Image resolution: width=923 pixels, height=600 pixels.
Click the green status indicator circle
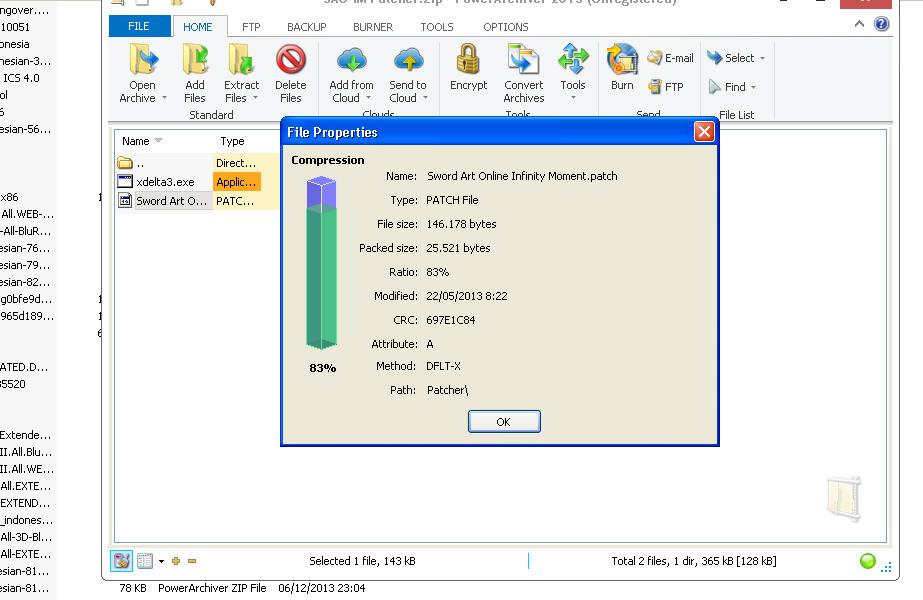pos(868,561)
